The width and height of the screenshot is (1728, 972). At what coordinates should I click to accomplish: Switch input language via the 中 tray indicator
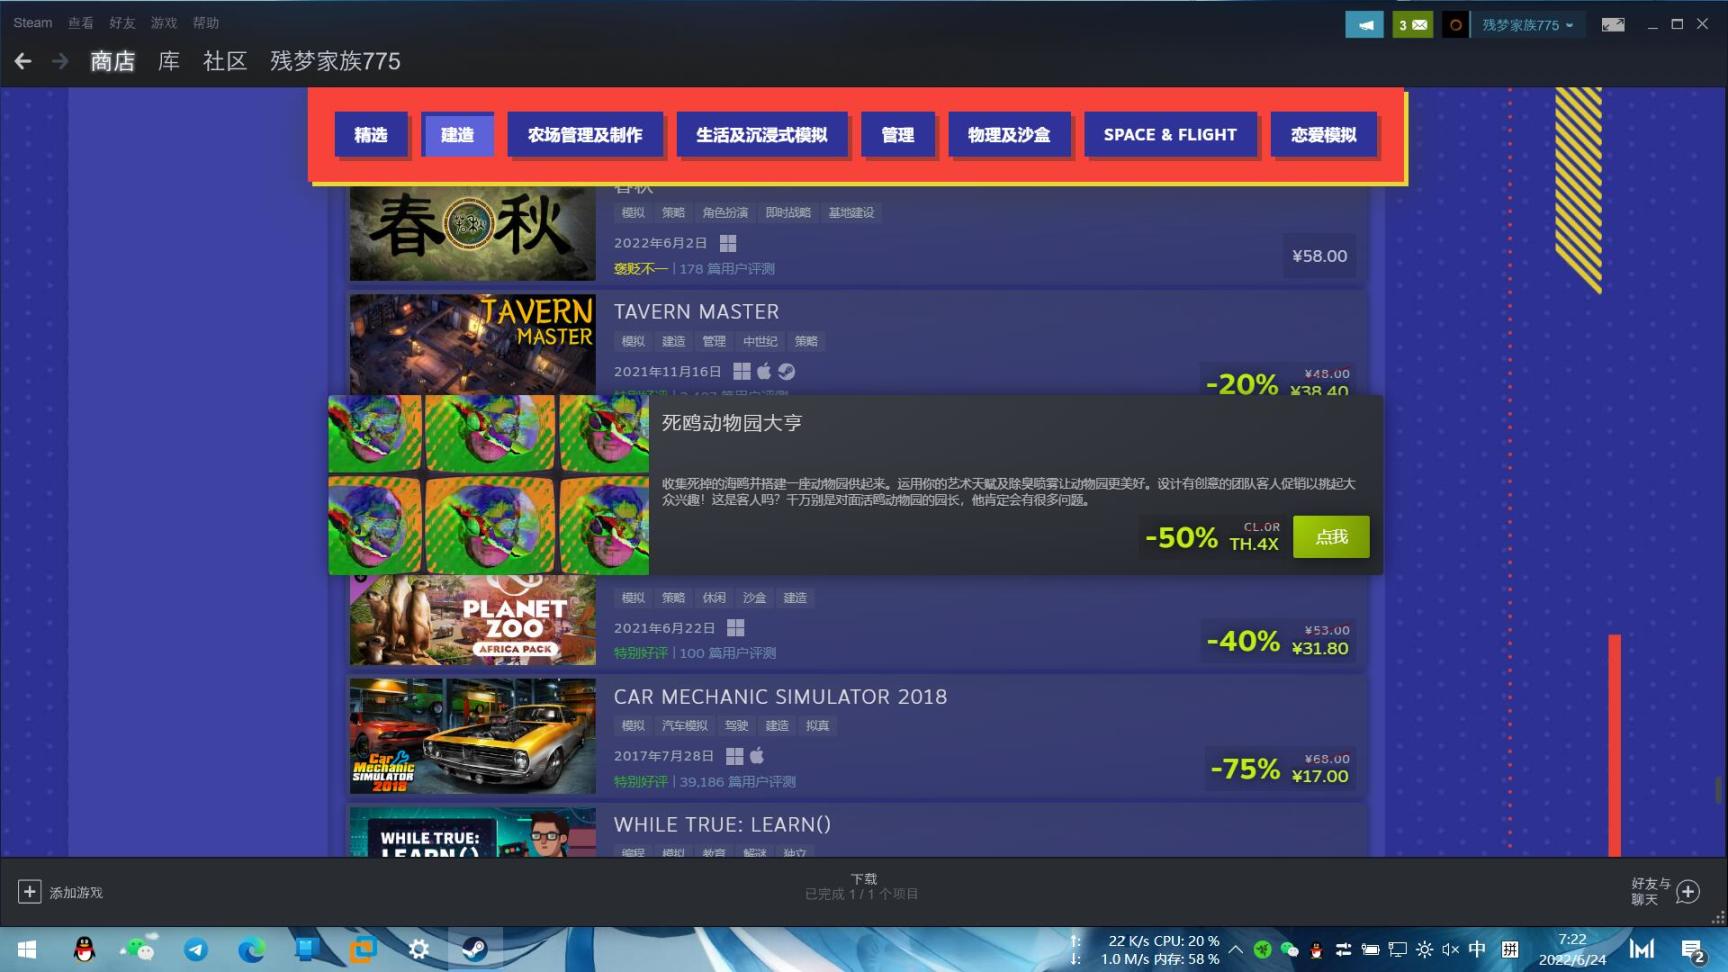click(x=1478, y=948)
